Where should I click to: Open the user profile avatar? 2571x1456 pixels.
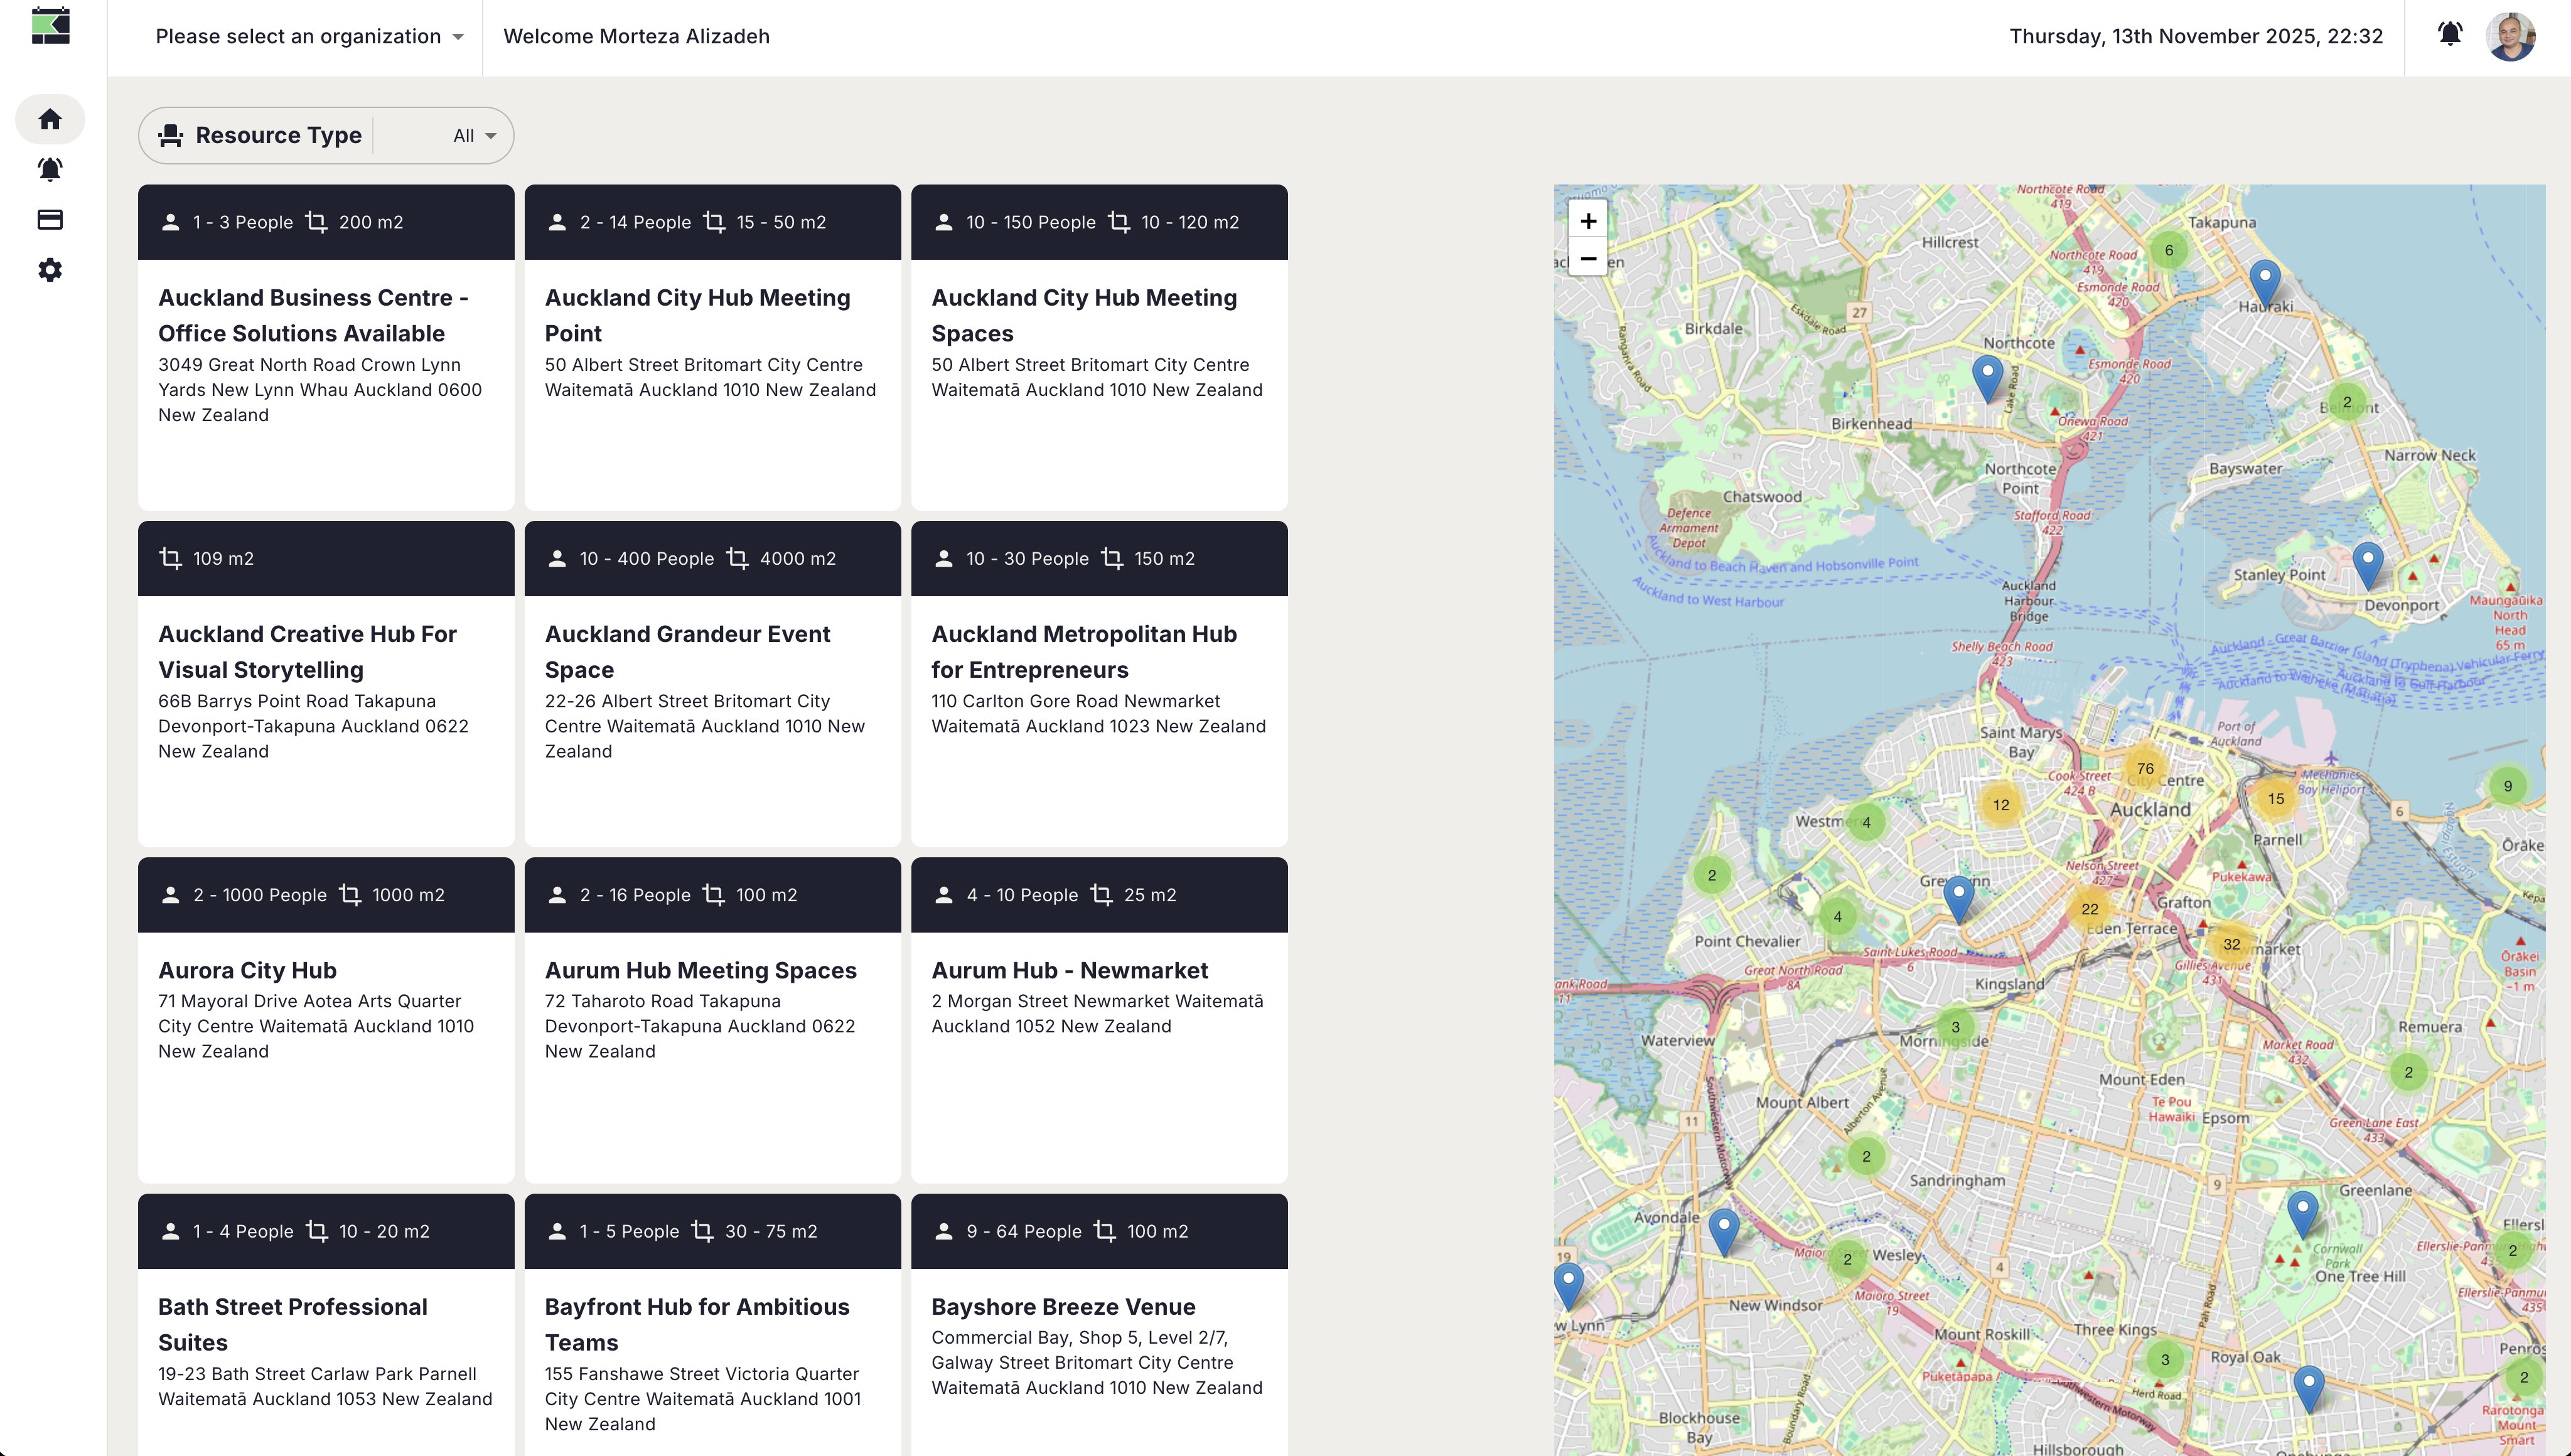tap(2510, 37)
